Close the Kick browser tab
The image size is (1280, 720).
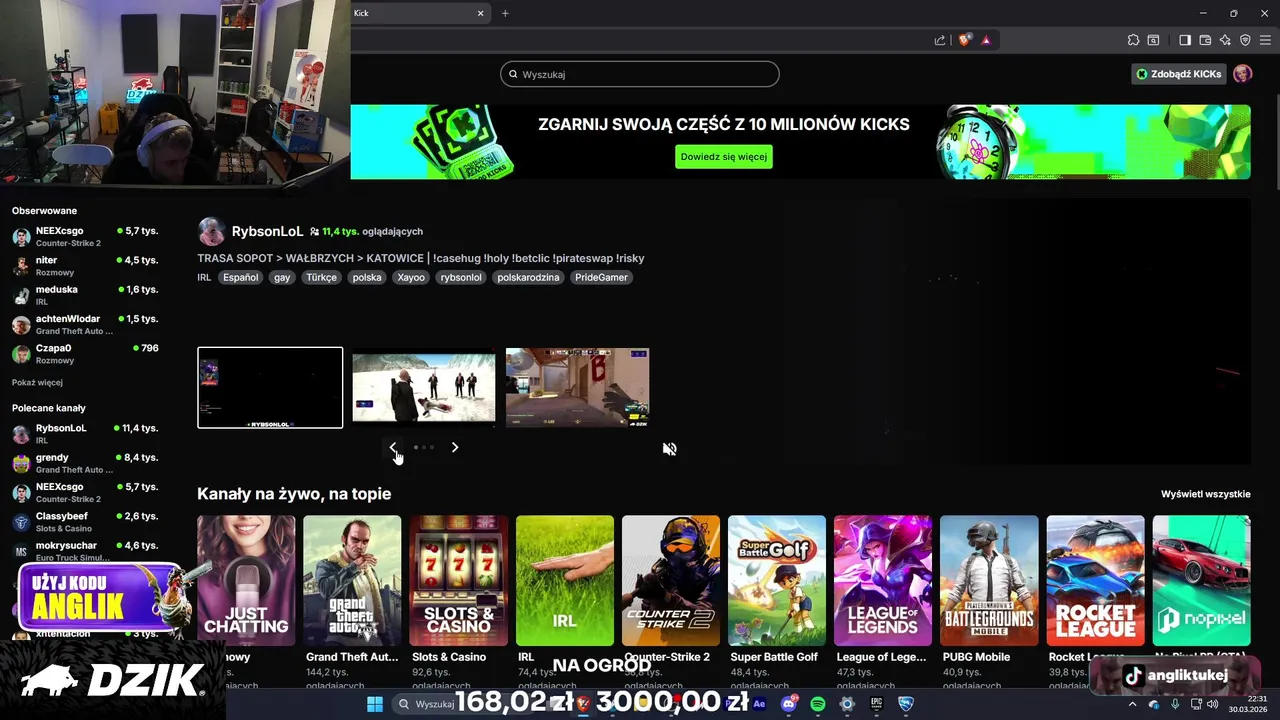[480, 13]
